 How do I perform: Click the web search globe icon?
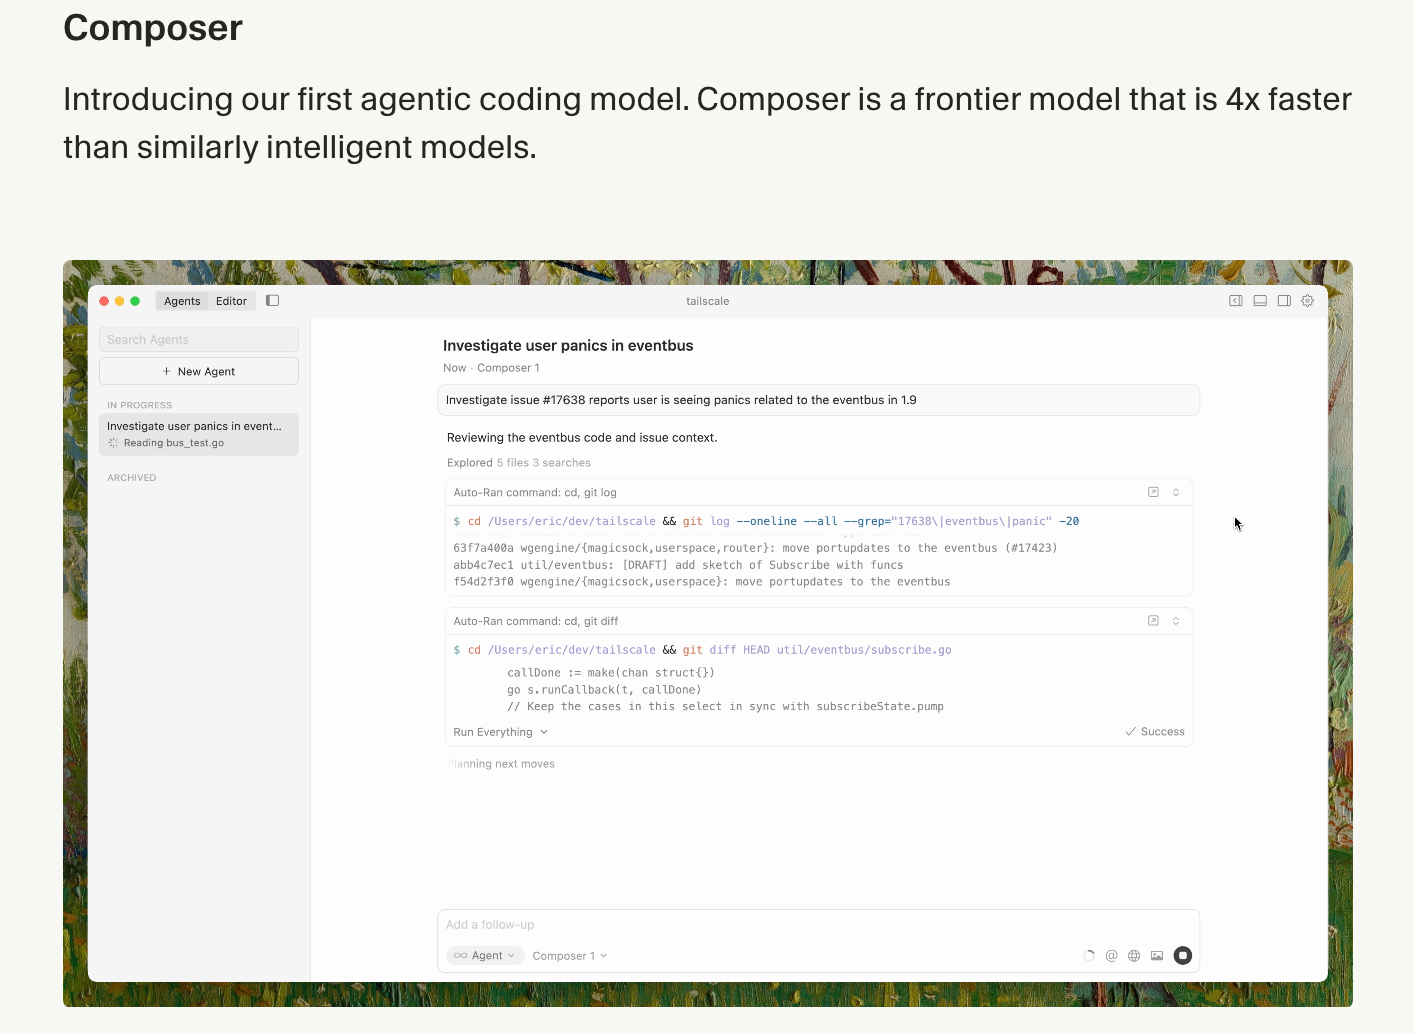(x=1134, y=956)
